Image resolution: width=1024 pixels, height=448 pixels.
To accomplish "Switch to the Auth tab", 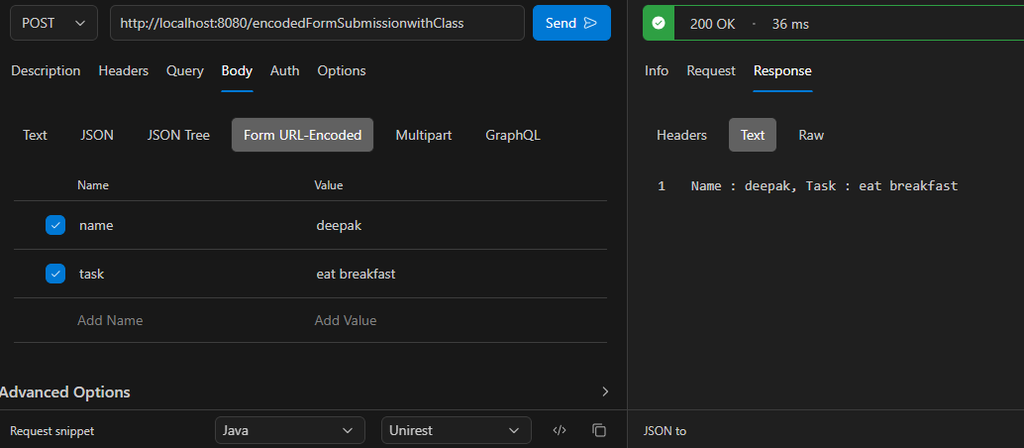I will (x=285, y=71).
